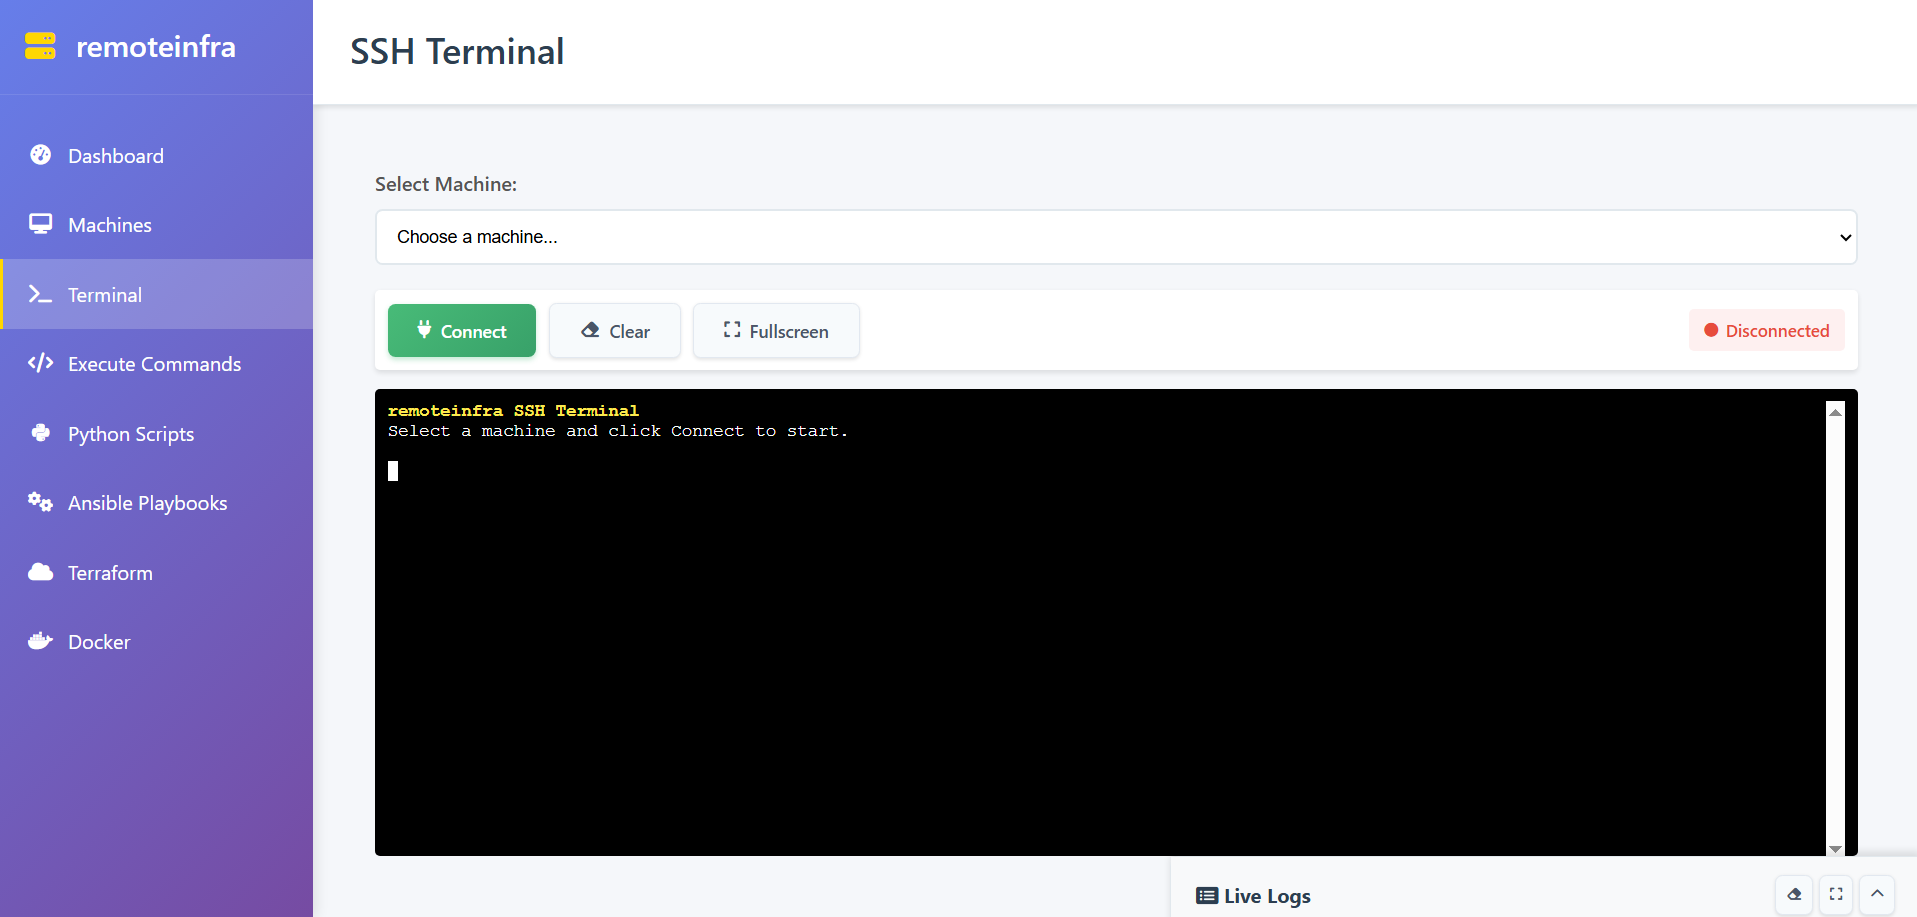Click the Terminal prompt icon in sidebar

40,294
